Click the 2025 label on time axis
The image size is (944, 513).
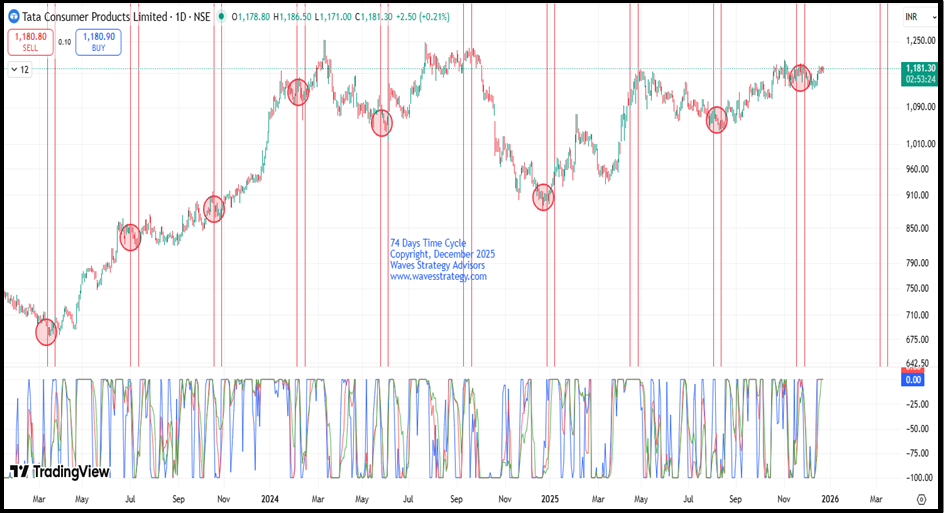click(x=550, y=499)
